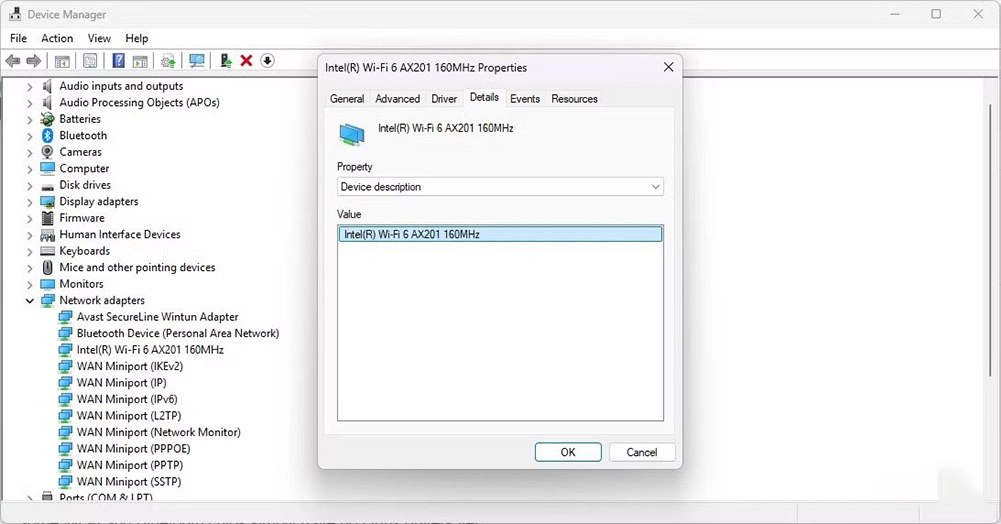
Task: Expand the Audio inputs and outputs node
Action: 30,87
